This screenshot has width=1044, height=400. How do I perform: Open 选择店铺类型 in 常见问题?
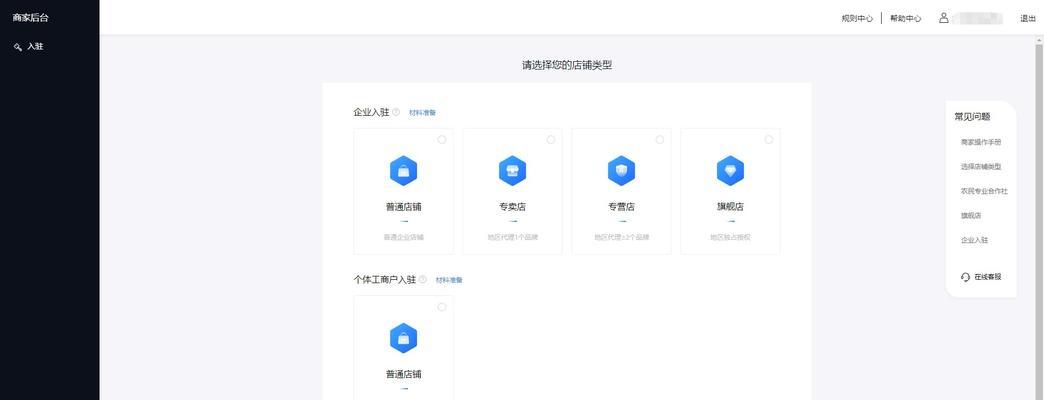pyautogui.click(x=981, y=166)
